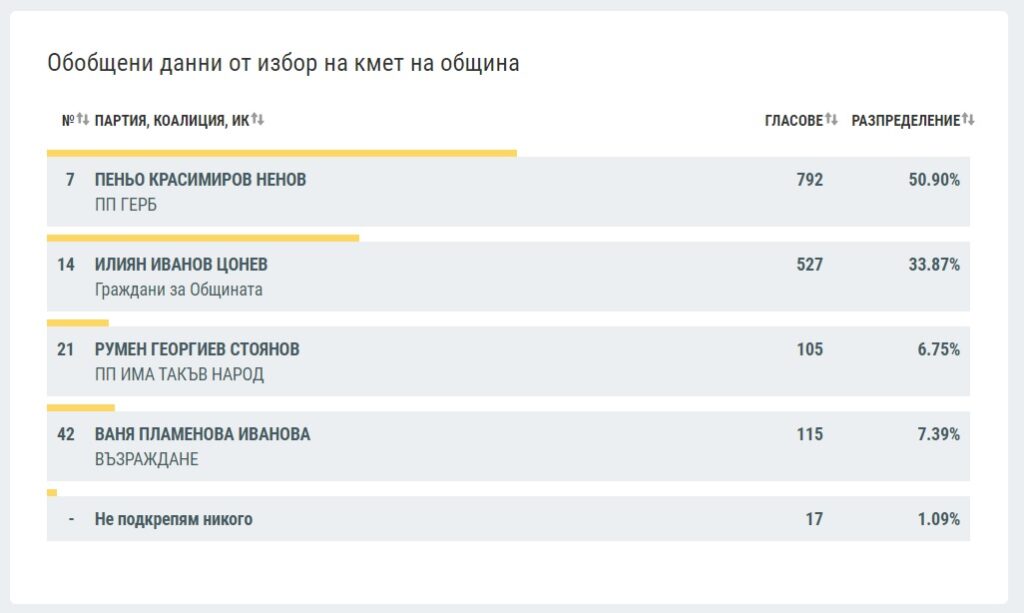This screenshot has width=1024, height=613.
Task: Open the РУМЕН ГЕОРГИЕВ СТОЯНОВ row
Action: 508,361
